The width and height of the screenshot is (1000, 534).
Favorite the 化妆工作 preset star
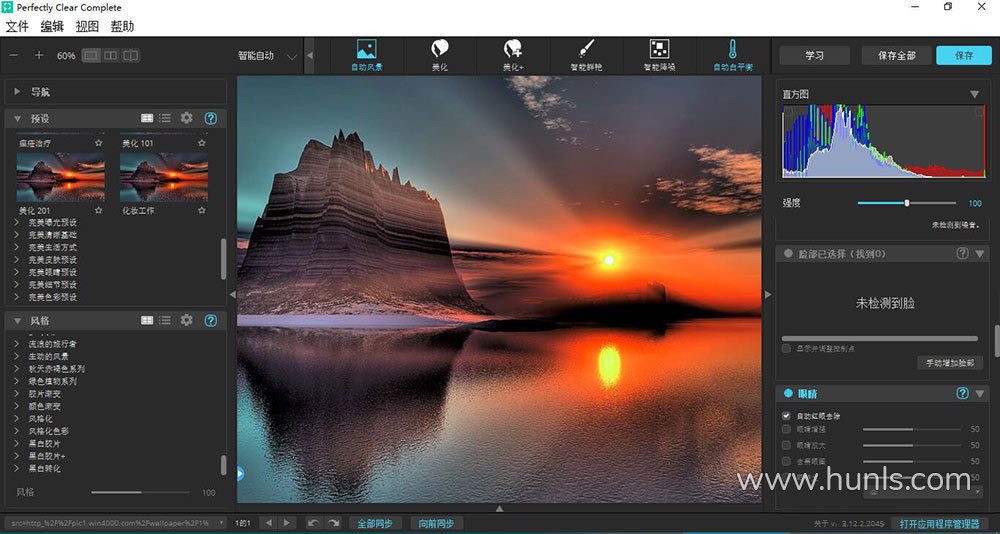point(202,210)
